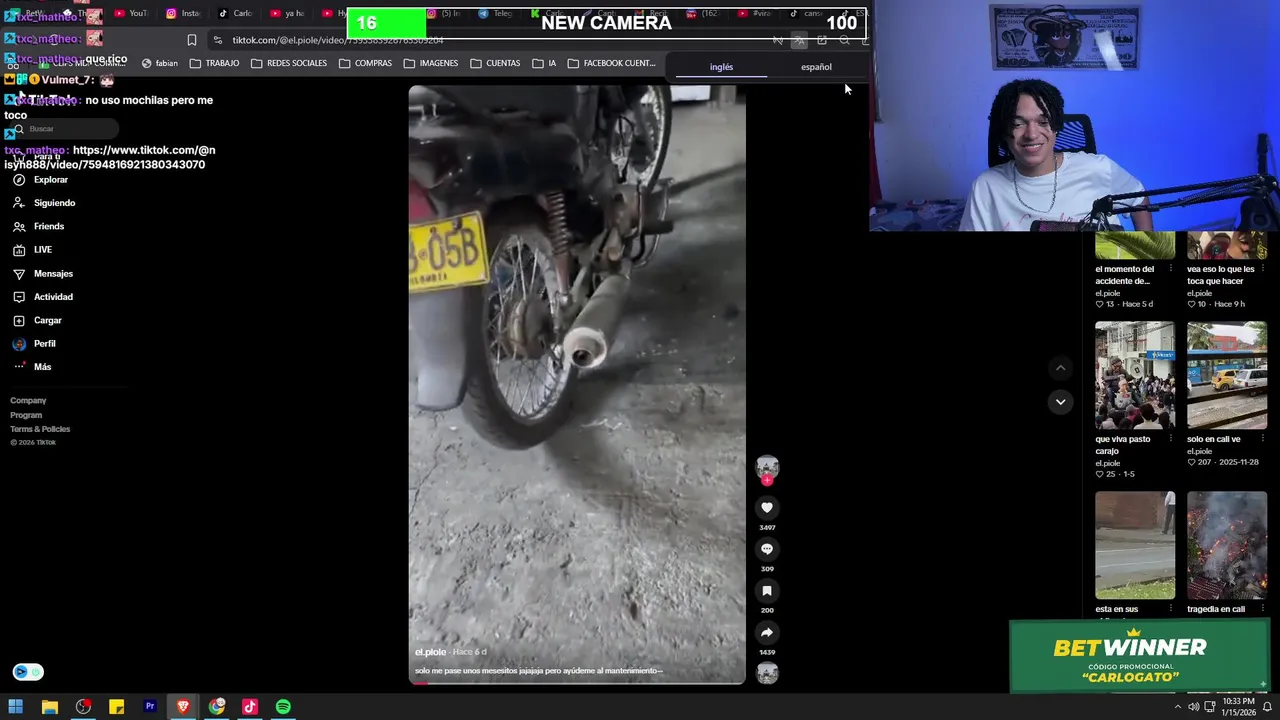The height and width of the screenshot is (720, 1280).
Task: Click 'vea eso lo que les toca que hacer' title
Action: tap(1221, 275)
